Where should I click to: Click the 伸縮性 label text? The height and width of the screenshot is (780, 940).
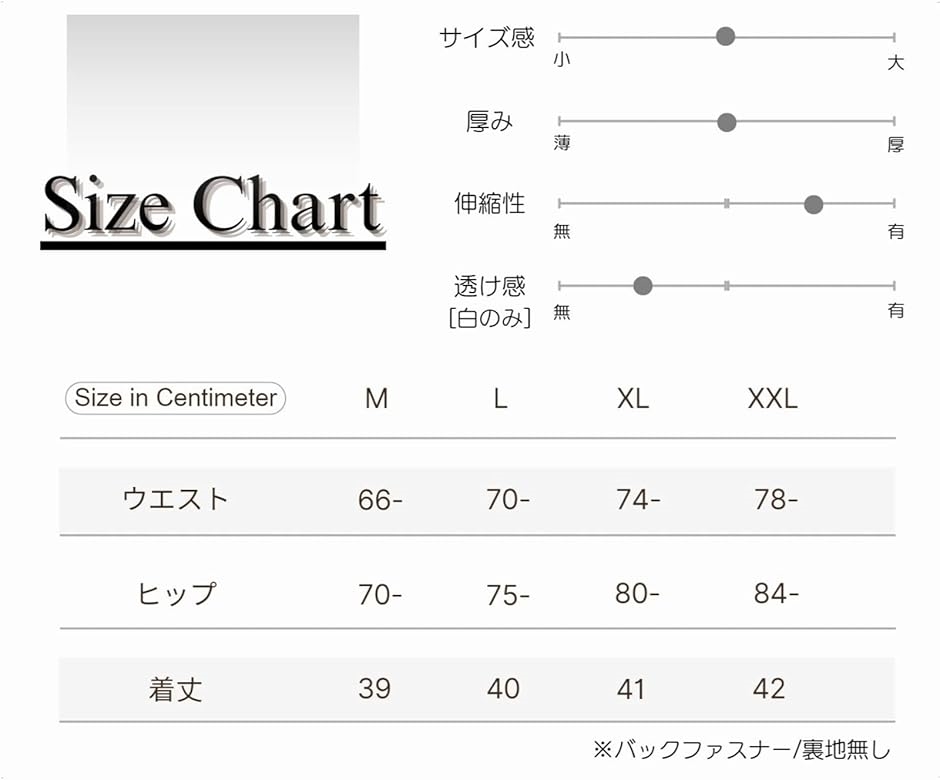point(489,204)
